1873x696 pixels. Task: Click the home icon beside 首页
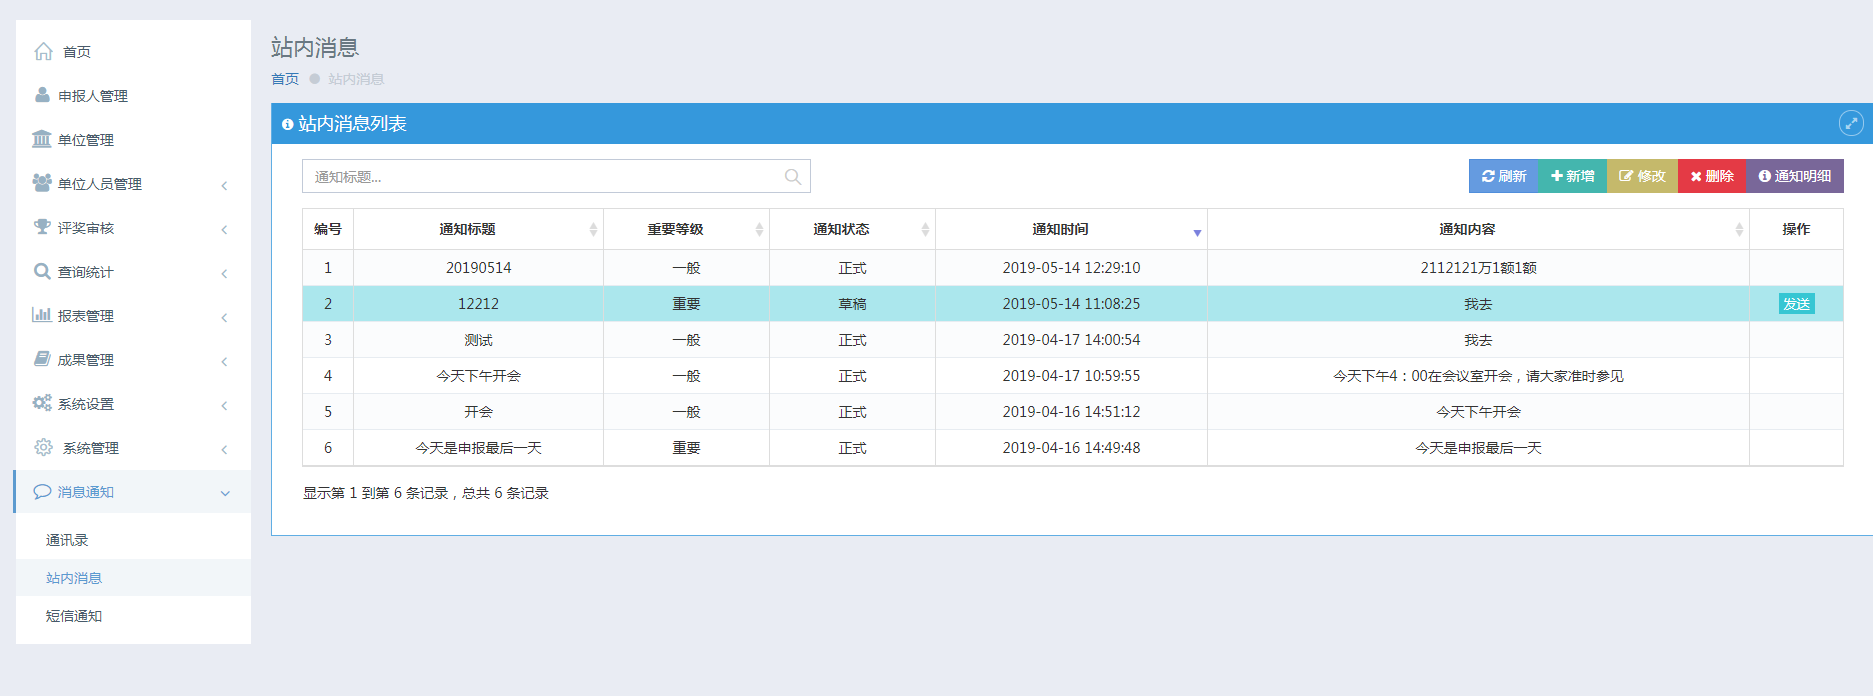(x=43, y=51)
